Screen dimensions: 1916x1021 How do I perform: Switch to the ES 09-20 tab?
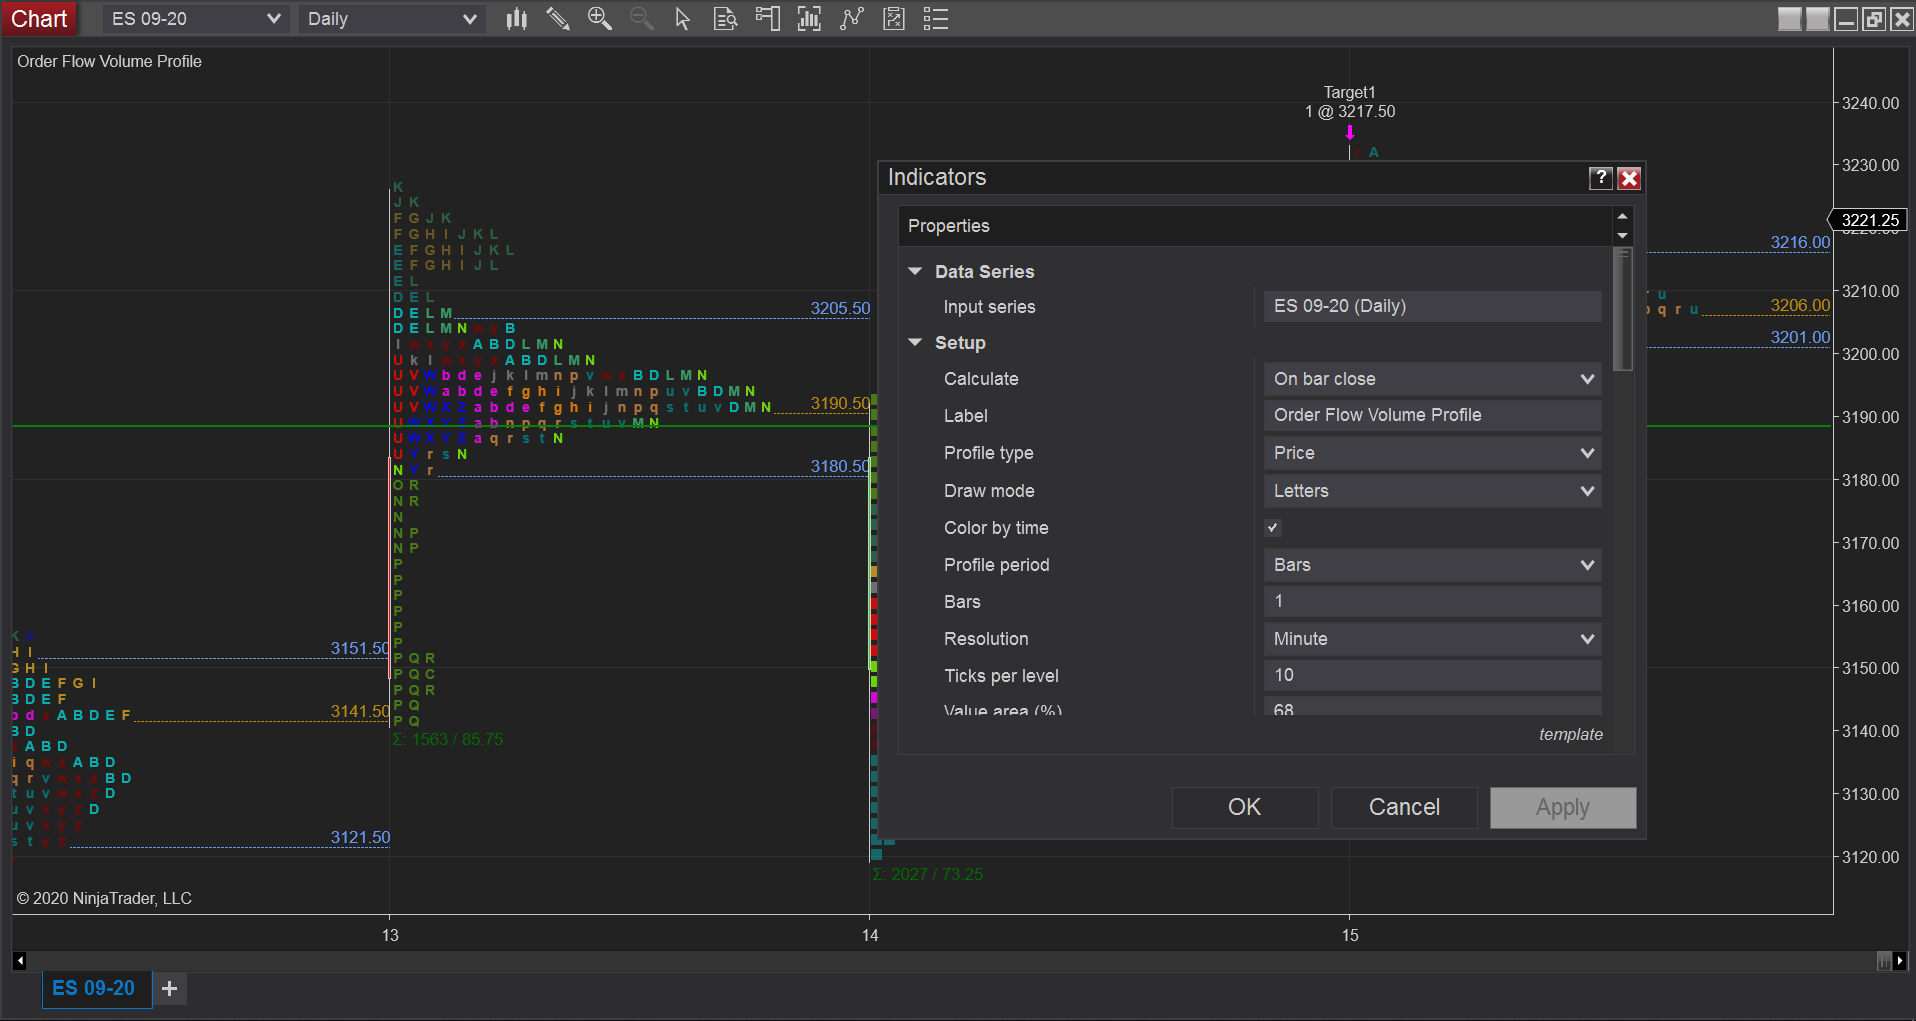[94, 988]
